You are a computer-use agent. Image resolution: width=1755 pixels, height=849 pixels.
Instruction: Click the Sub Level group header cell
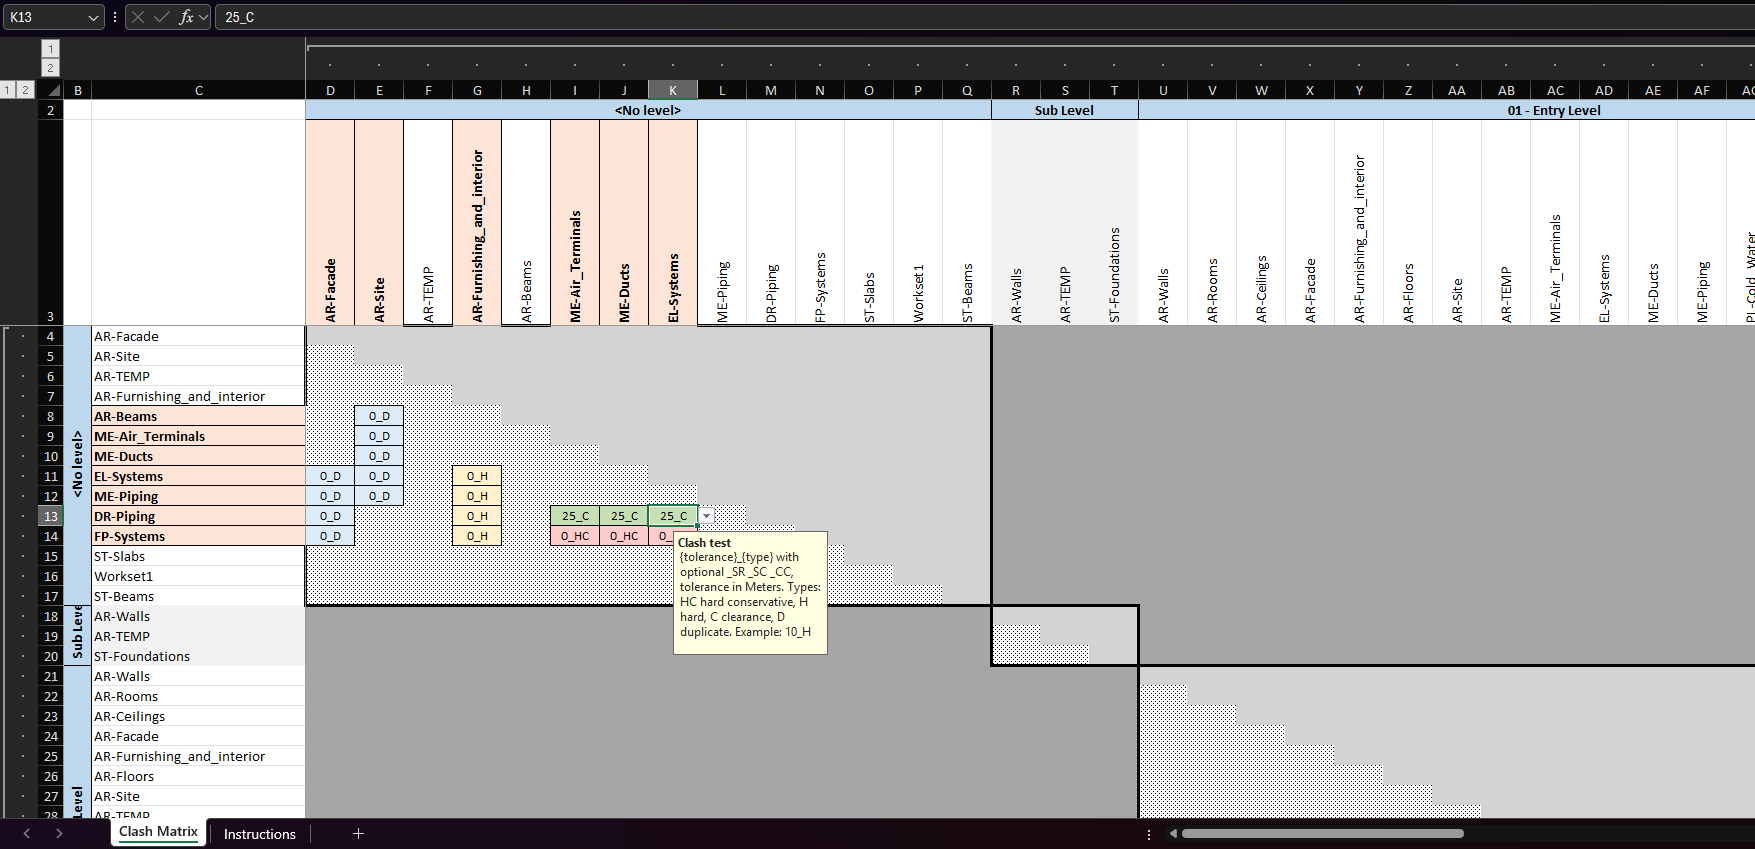click(x=1064, y=110)
